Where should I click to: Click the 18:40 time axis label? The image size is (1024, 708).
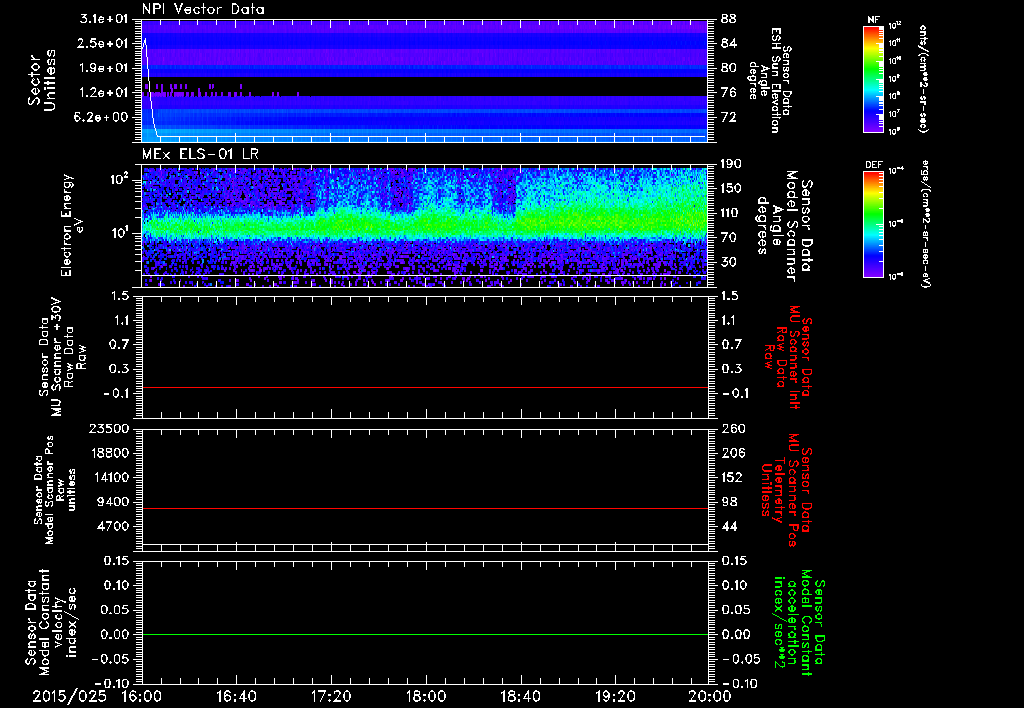pos(520,696)
